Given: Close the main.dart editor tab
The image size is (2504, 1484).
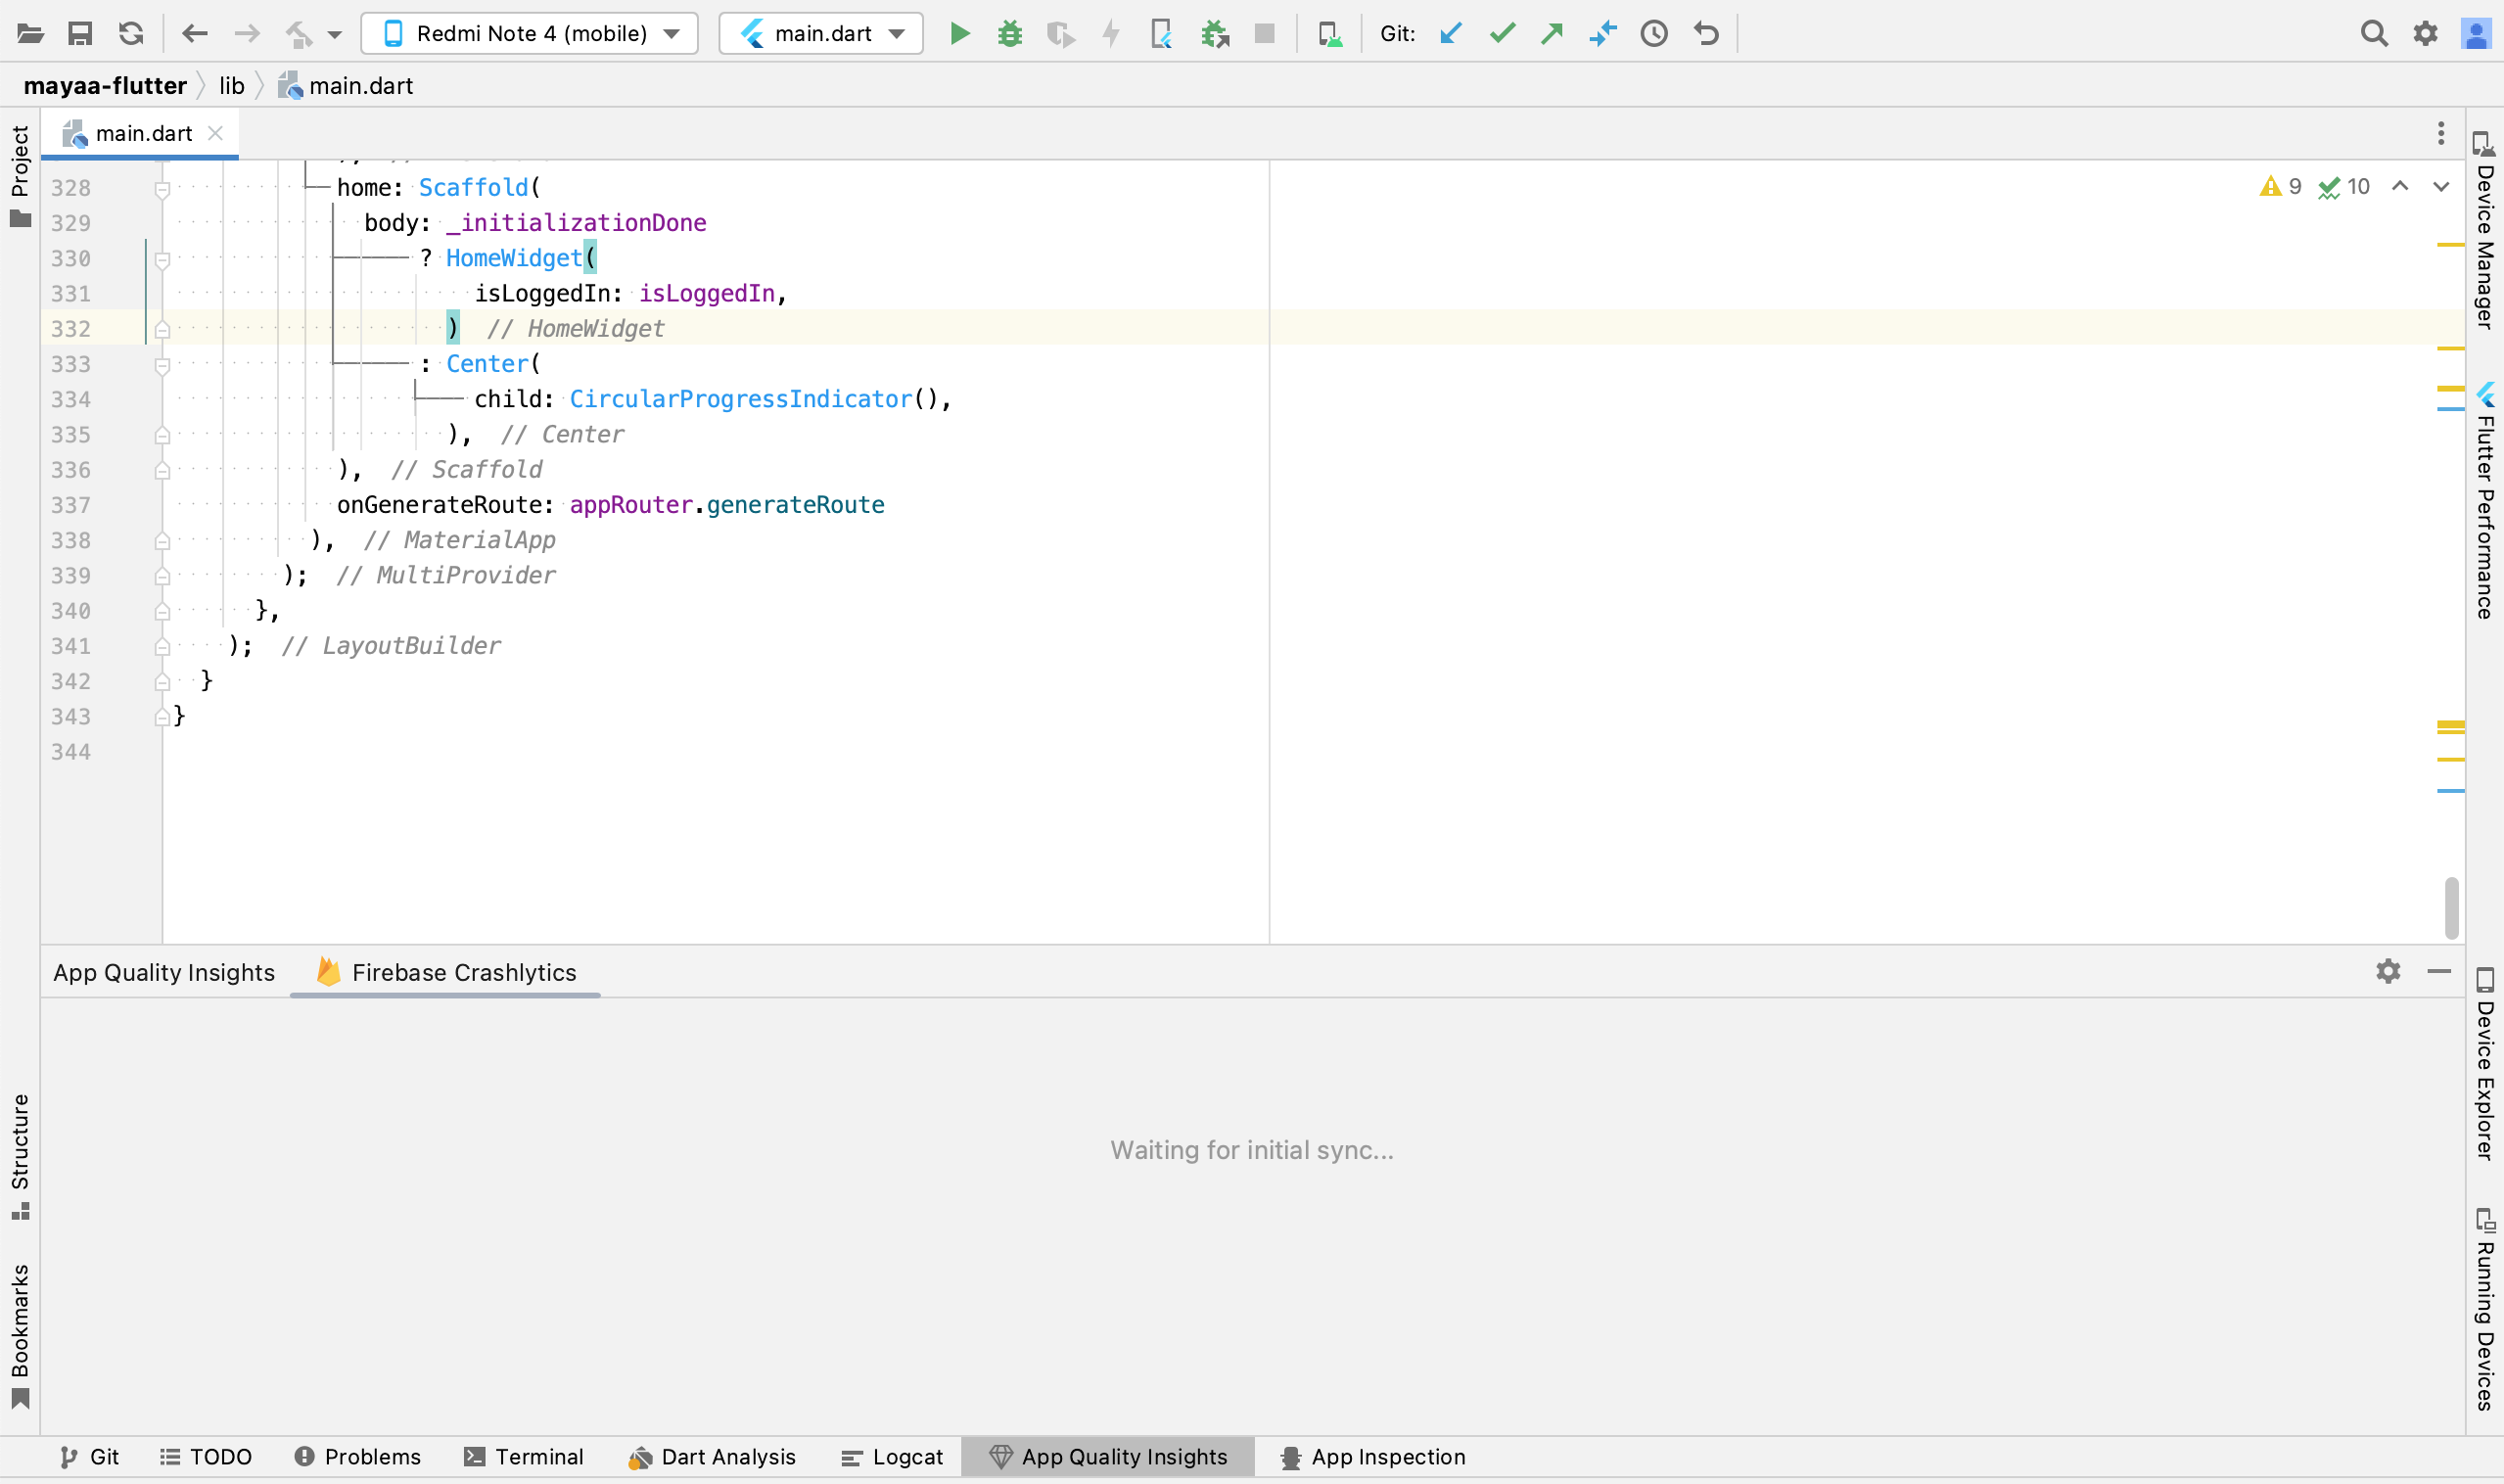Looking at the screenshot, I should tap(215, 133).
